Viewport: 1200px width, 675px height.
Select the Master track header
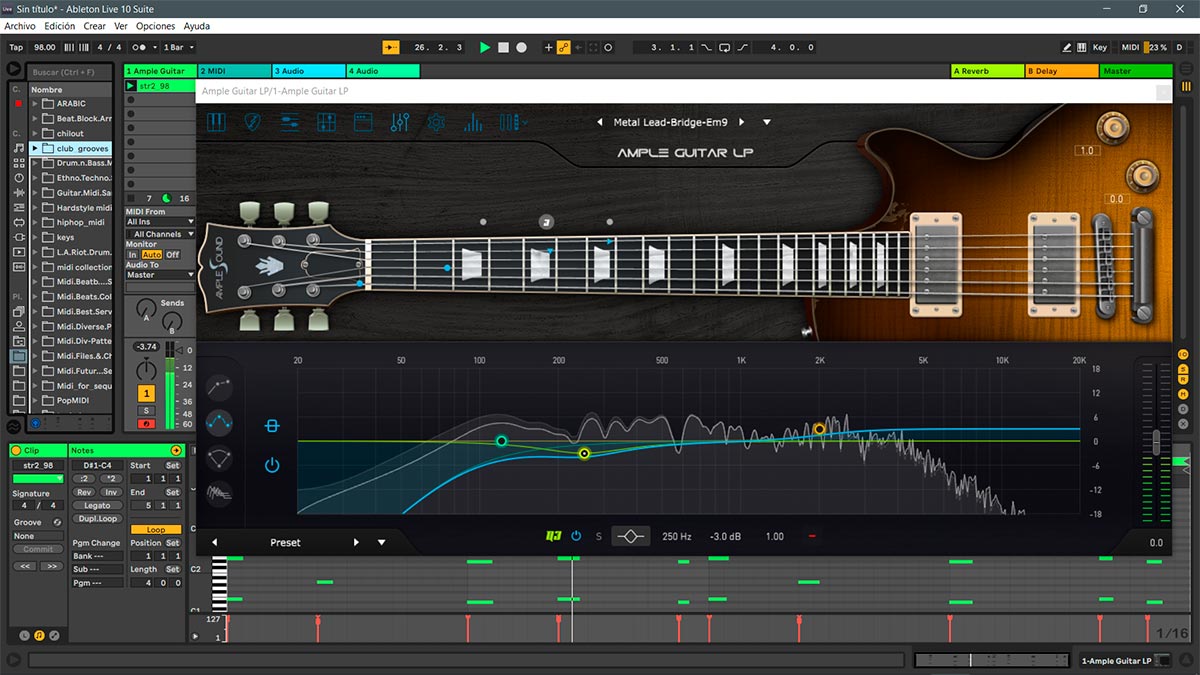(1135, 71)
